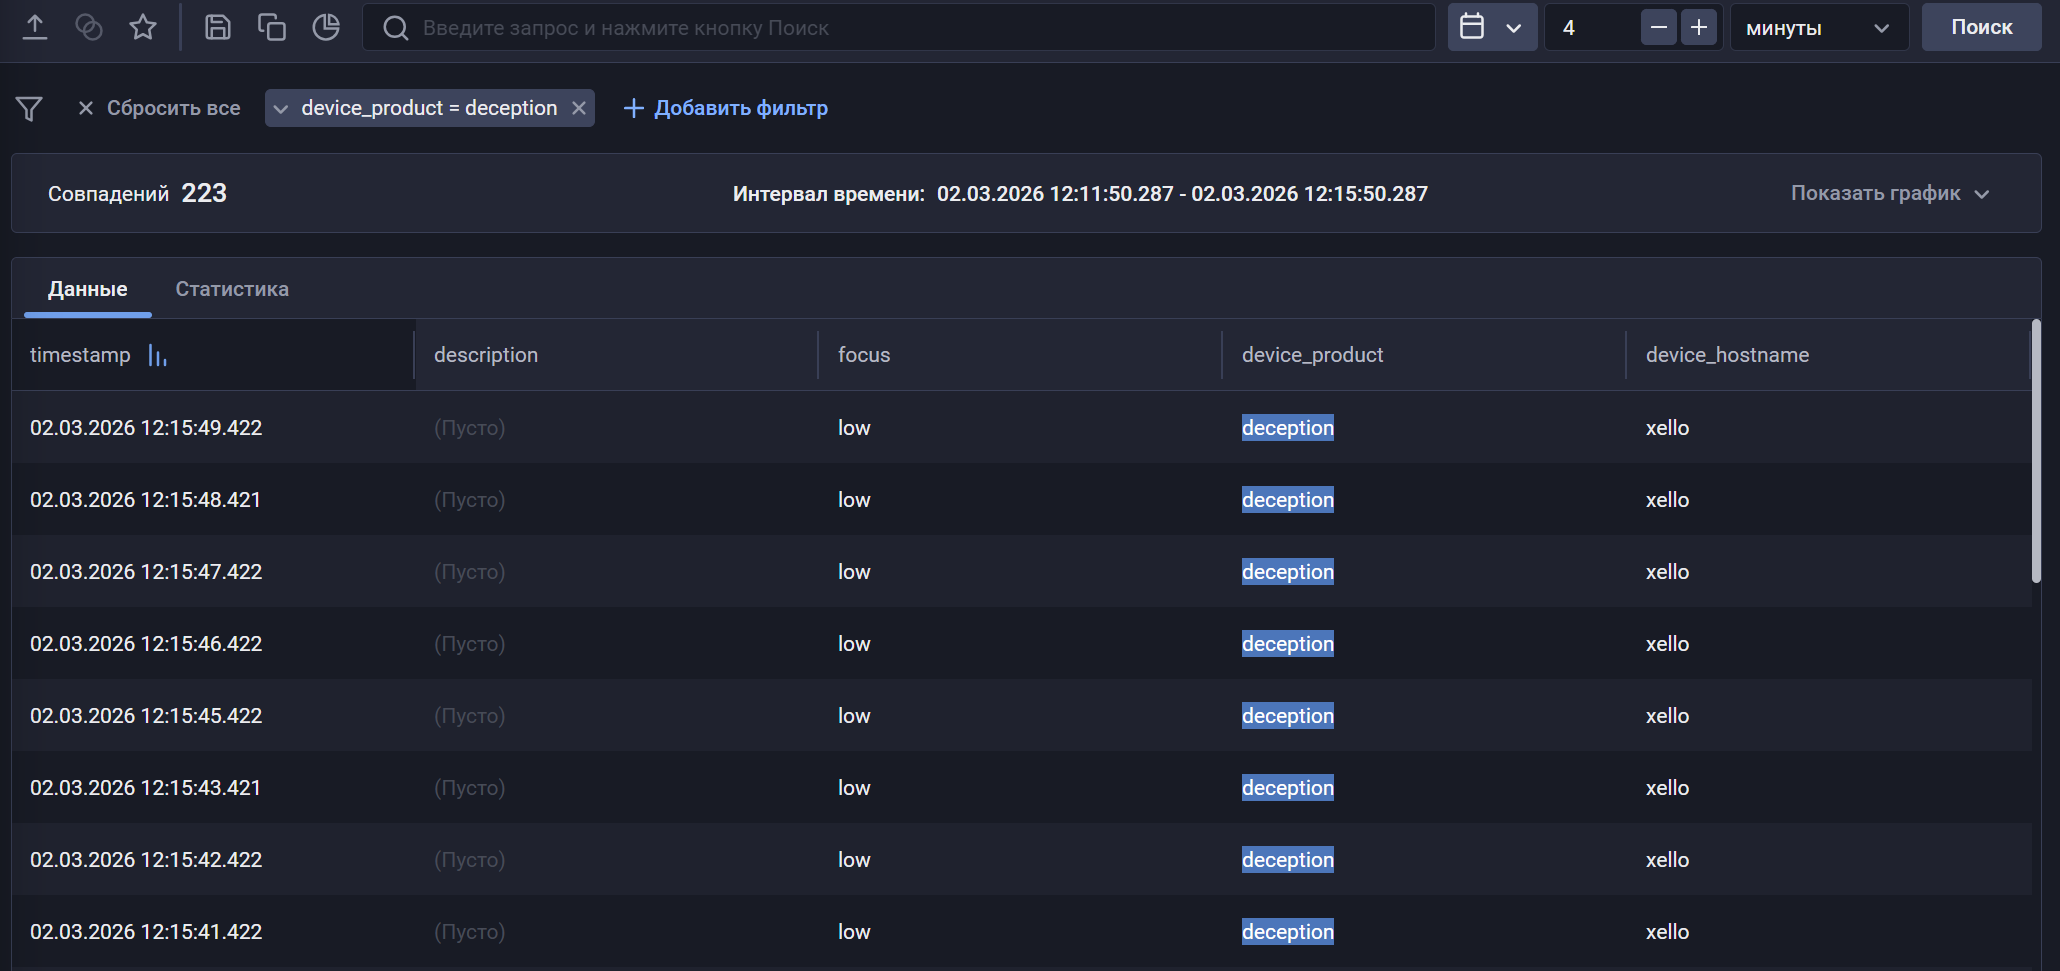Image resolution: width=2060 pixels, height=971 pixels.
Task: Select the highlighted deception value in first row
Action: pyautogui.click(x=1287, y=427)
